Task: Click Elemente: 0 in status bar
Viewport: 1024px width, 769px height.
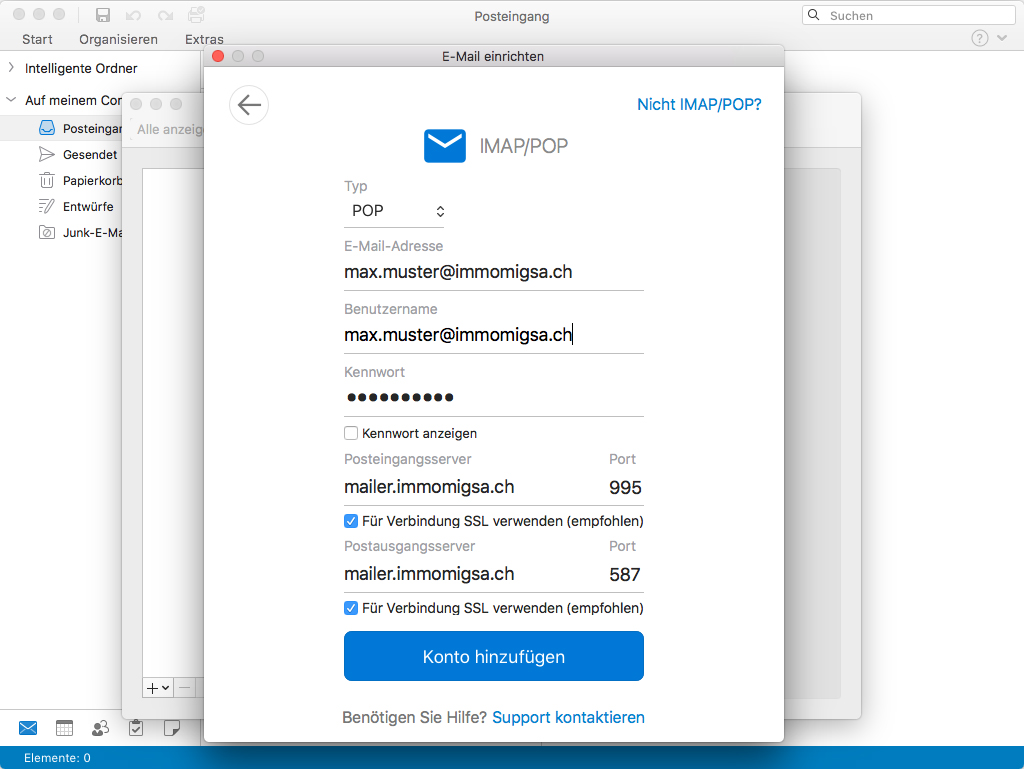Action: (x=57, y=758)
